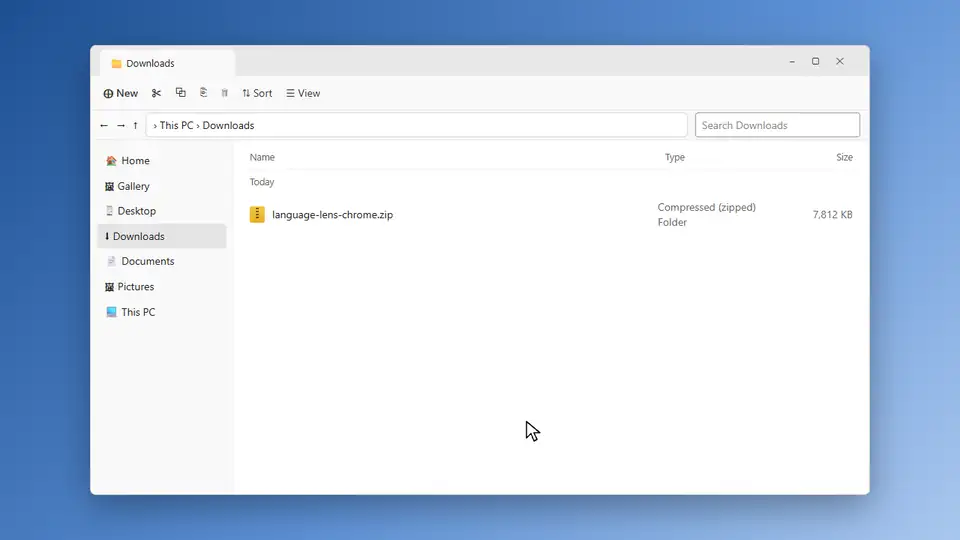
Task: Click the 7,812 KB size value
Action: pos(833,215)
